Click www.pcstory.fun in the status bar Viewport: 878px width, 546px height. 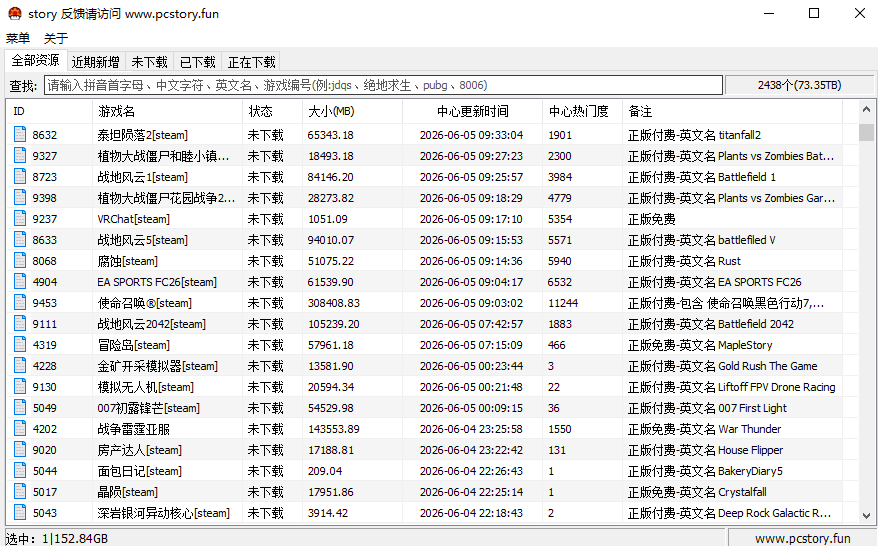point(802,538)
